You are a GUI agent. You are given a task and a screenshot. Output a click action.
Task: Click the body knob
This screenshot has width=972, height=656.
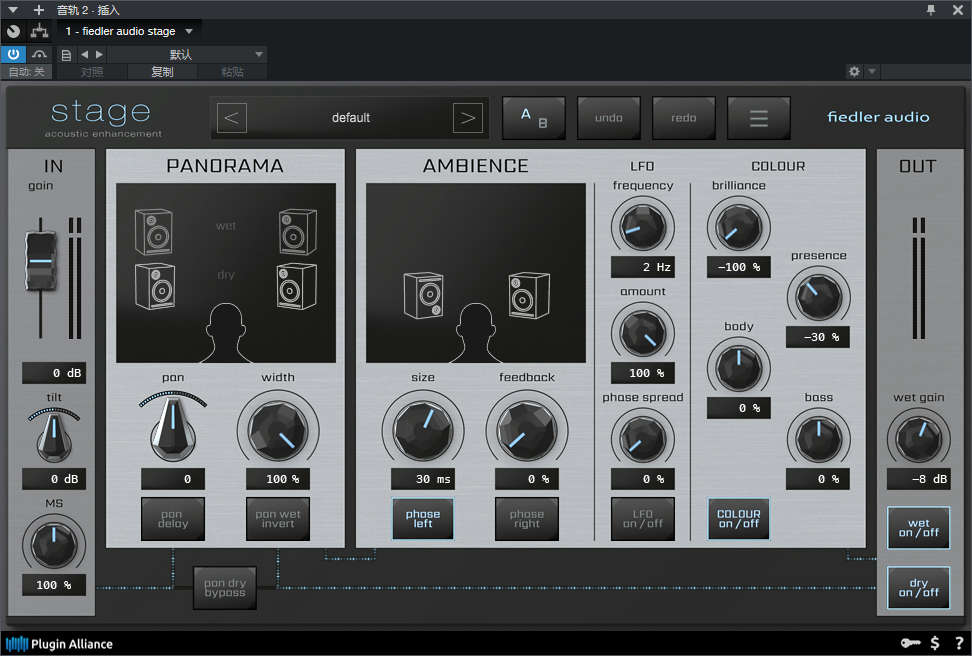739,368
